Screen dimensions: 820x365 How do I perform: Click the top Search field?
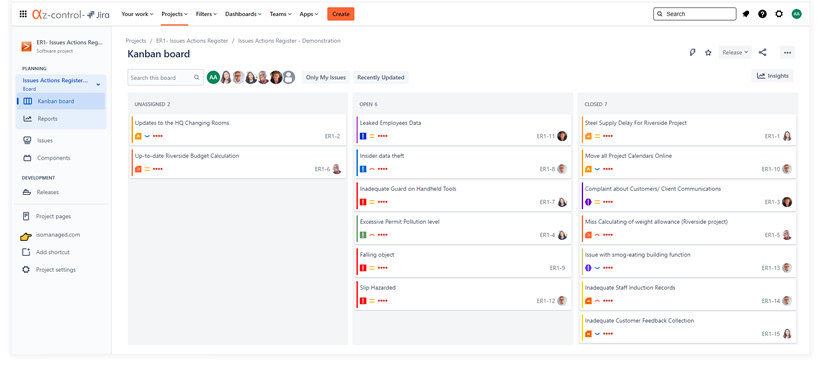(694, 14)
